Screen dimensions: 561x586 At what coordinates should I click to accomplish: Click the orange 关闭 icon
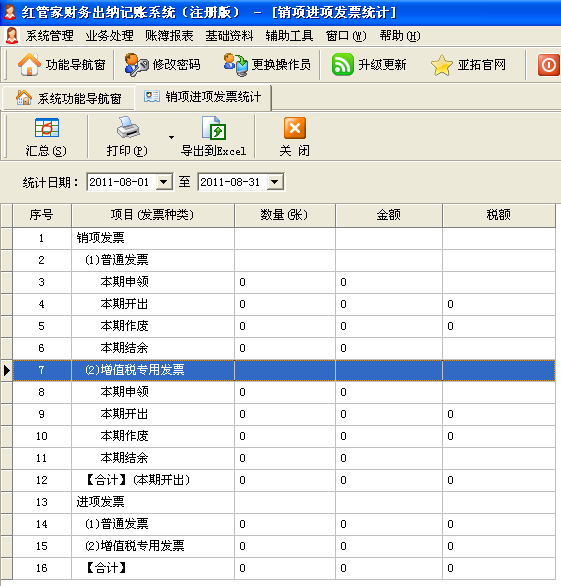pyautogui.click(x=295, y=128)
